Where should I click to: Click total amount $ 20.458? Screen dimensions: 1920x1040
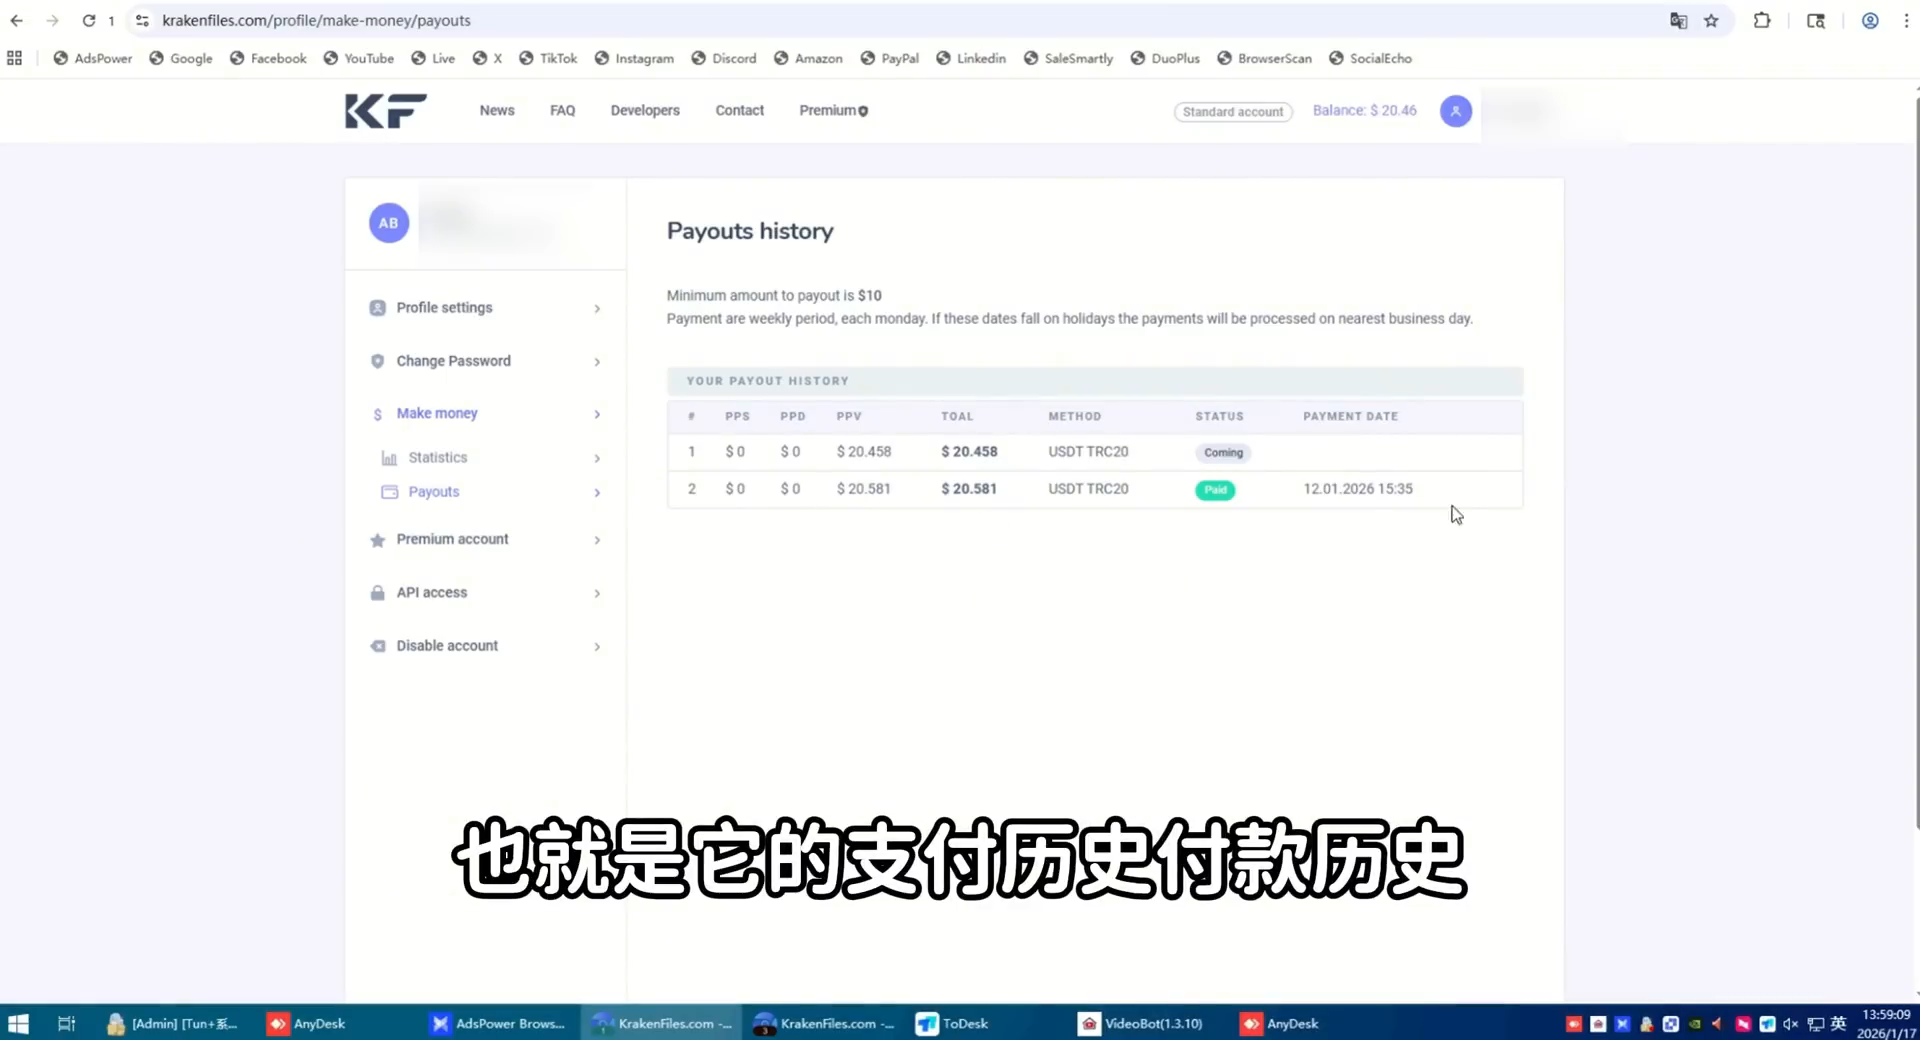[969, 452]
